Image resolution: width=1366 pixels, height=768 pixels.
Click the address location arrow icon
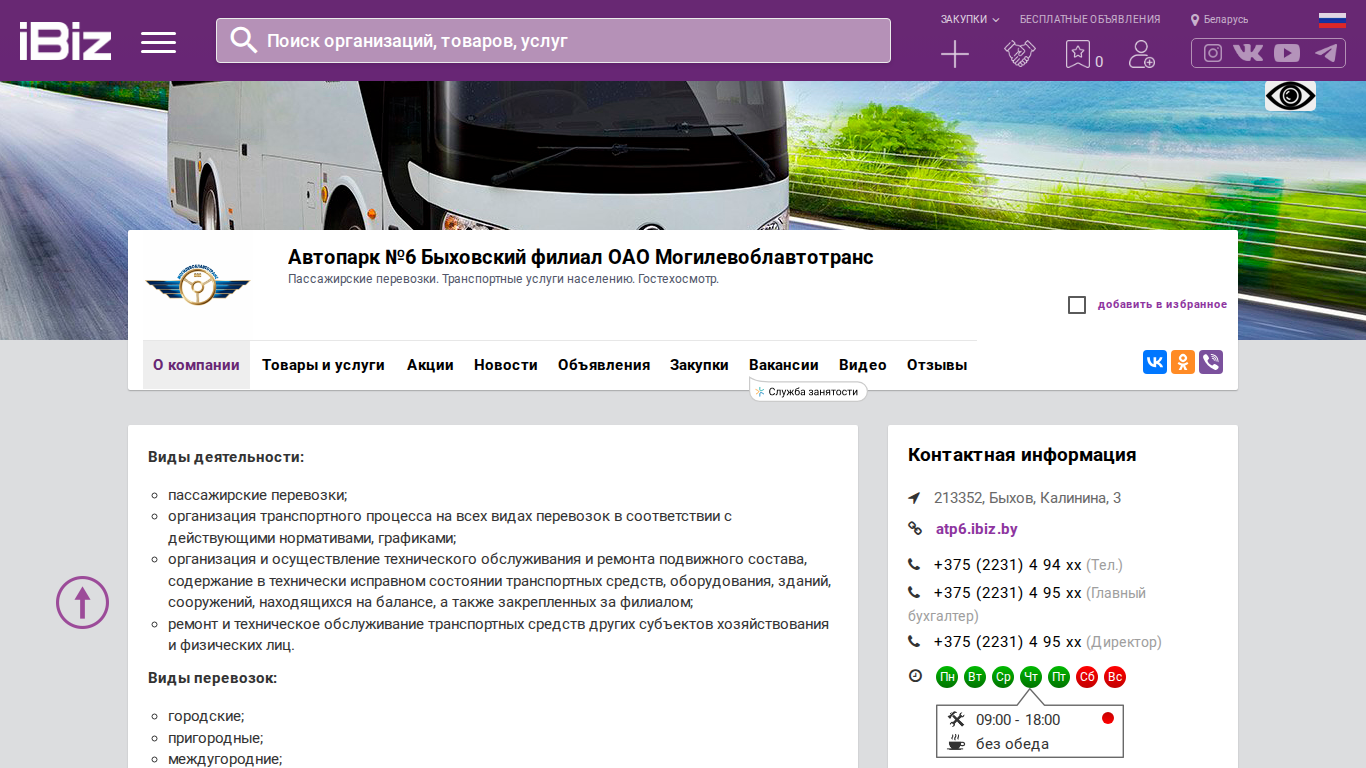coord(914,498)
